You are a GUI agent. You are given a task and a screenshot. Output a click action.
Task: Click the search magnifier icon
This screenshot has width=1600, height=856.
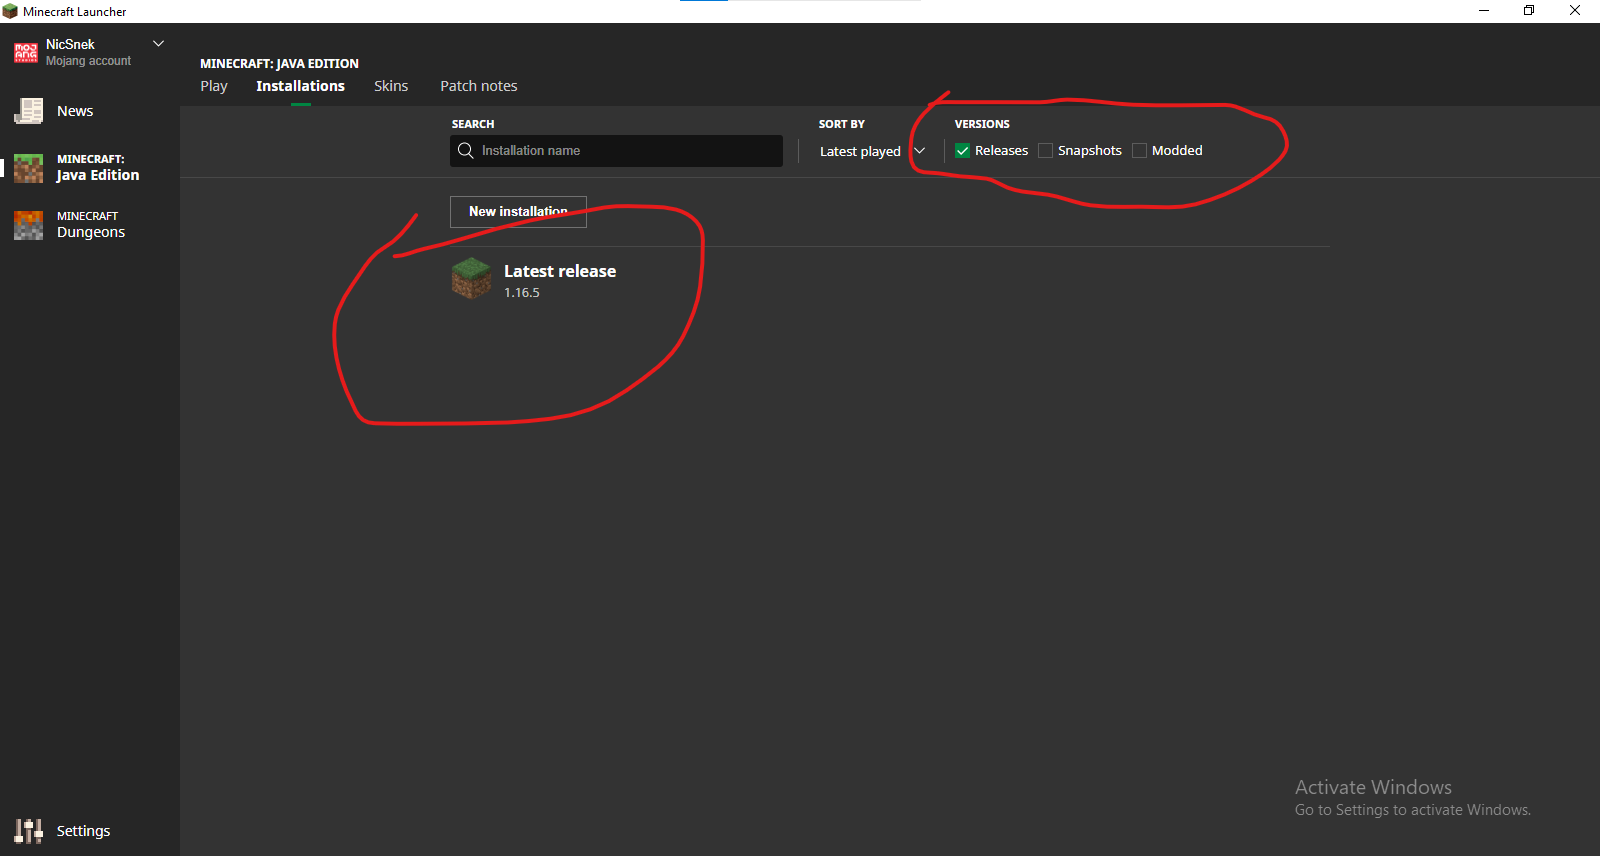point(466,151)
